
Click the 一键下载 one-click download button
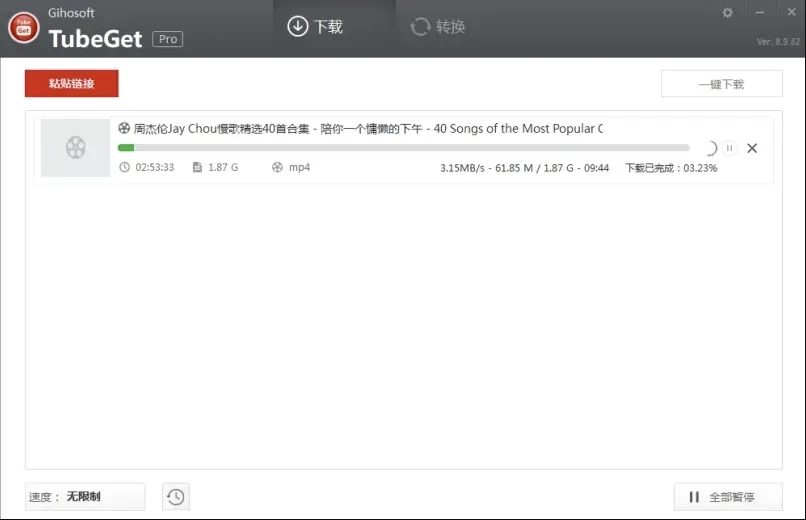[x=721, y=84]
